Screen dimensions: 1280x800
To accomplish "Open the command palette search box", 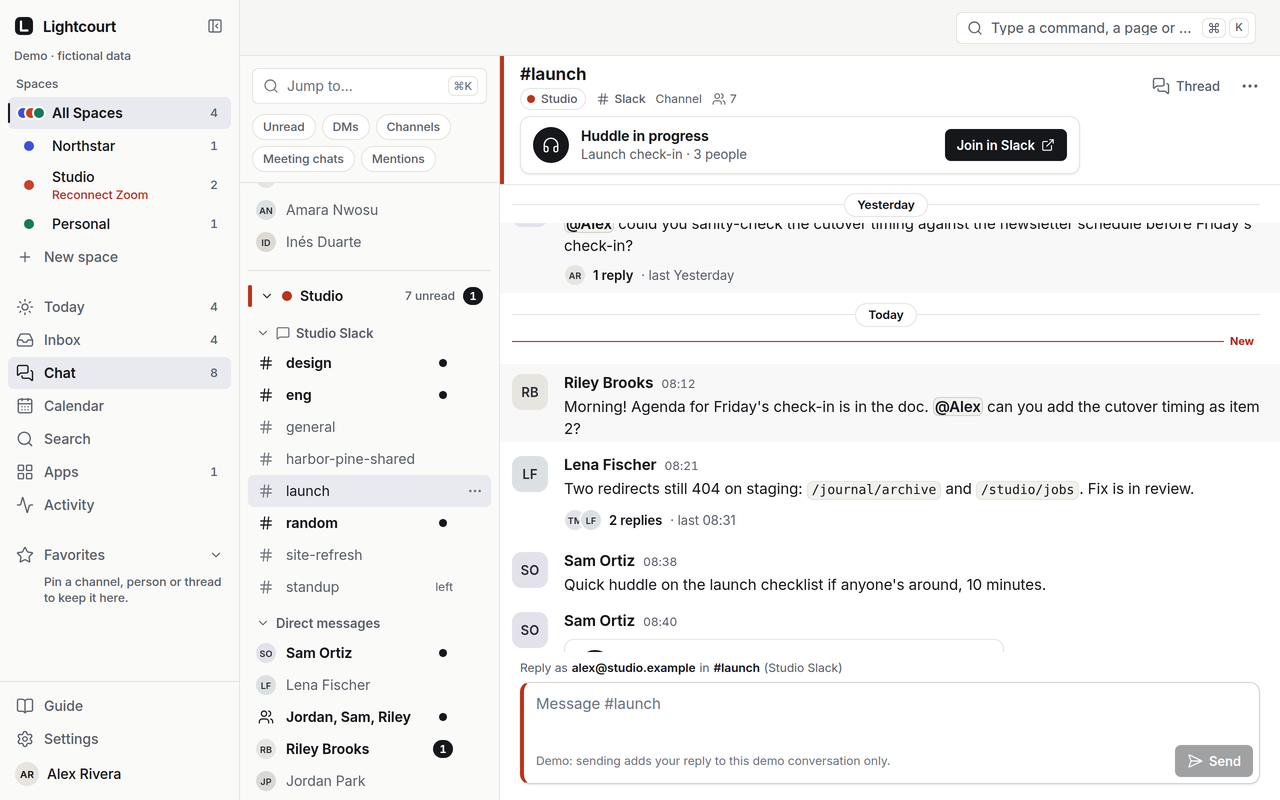I will coord(1105,28).
